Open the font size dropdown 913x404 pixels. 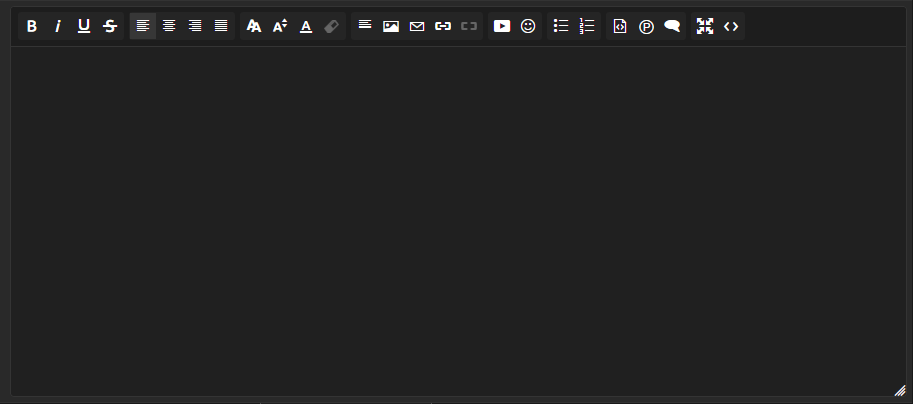tap(279, 26)
